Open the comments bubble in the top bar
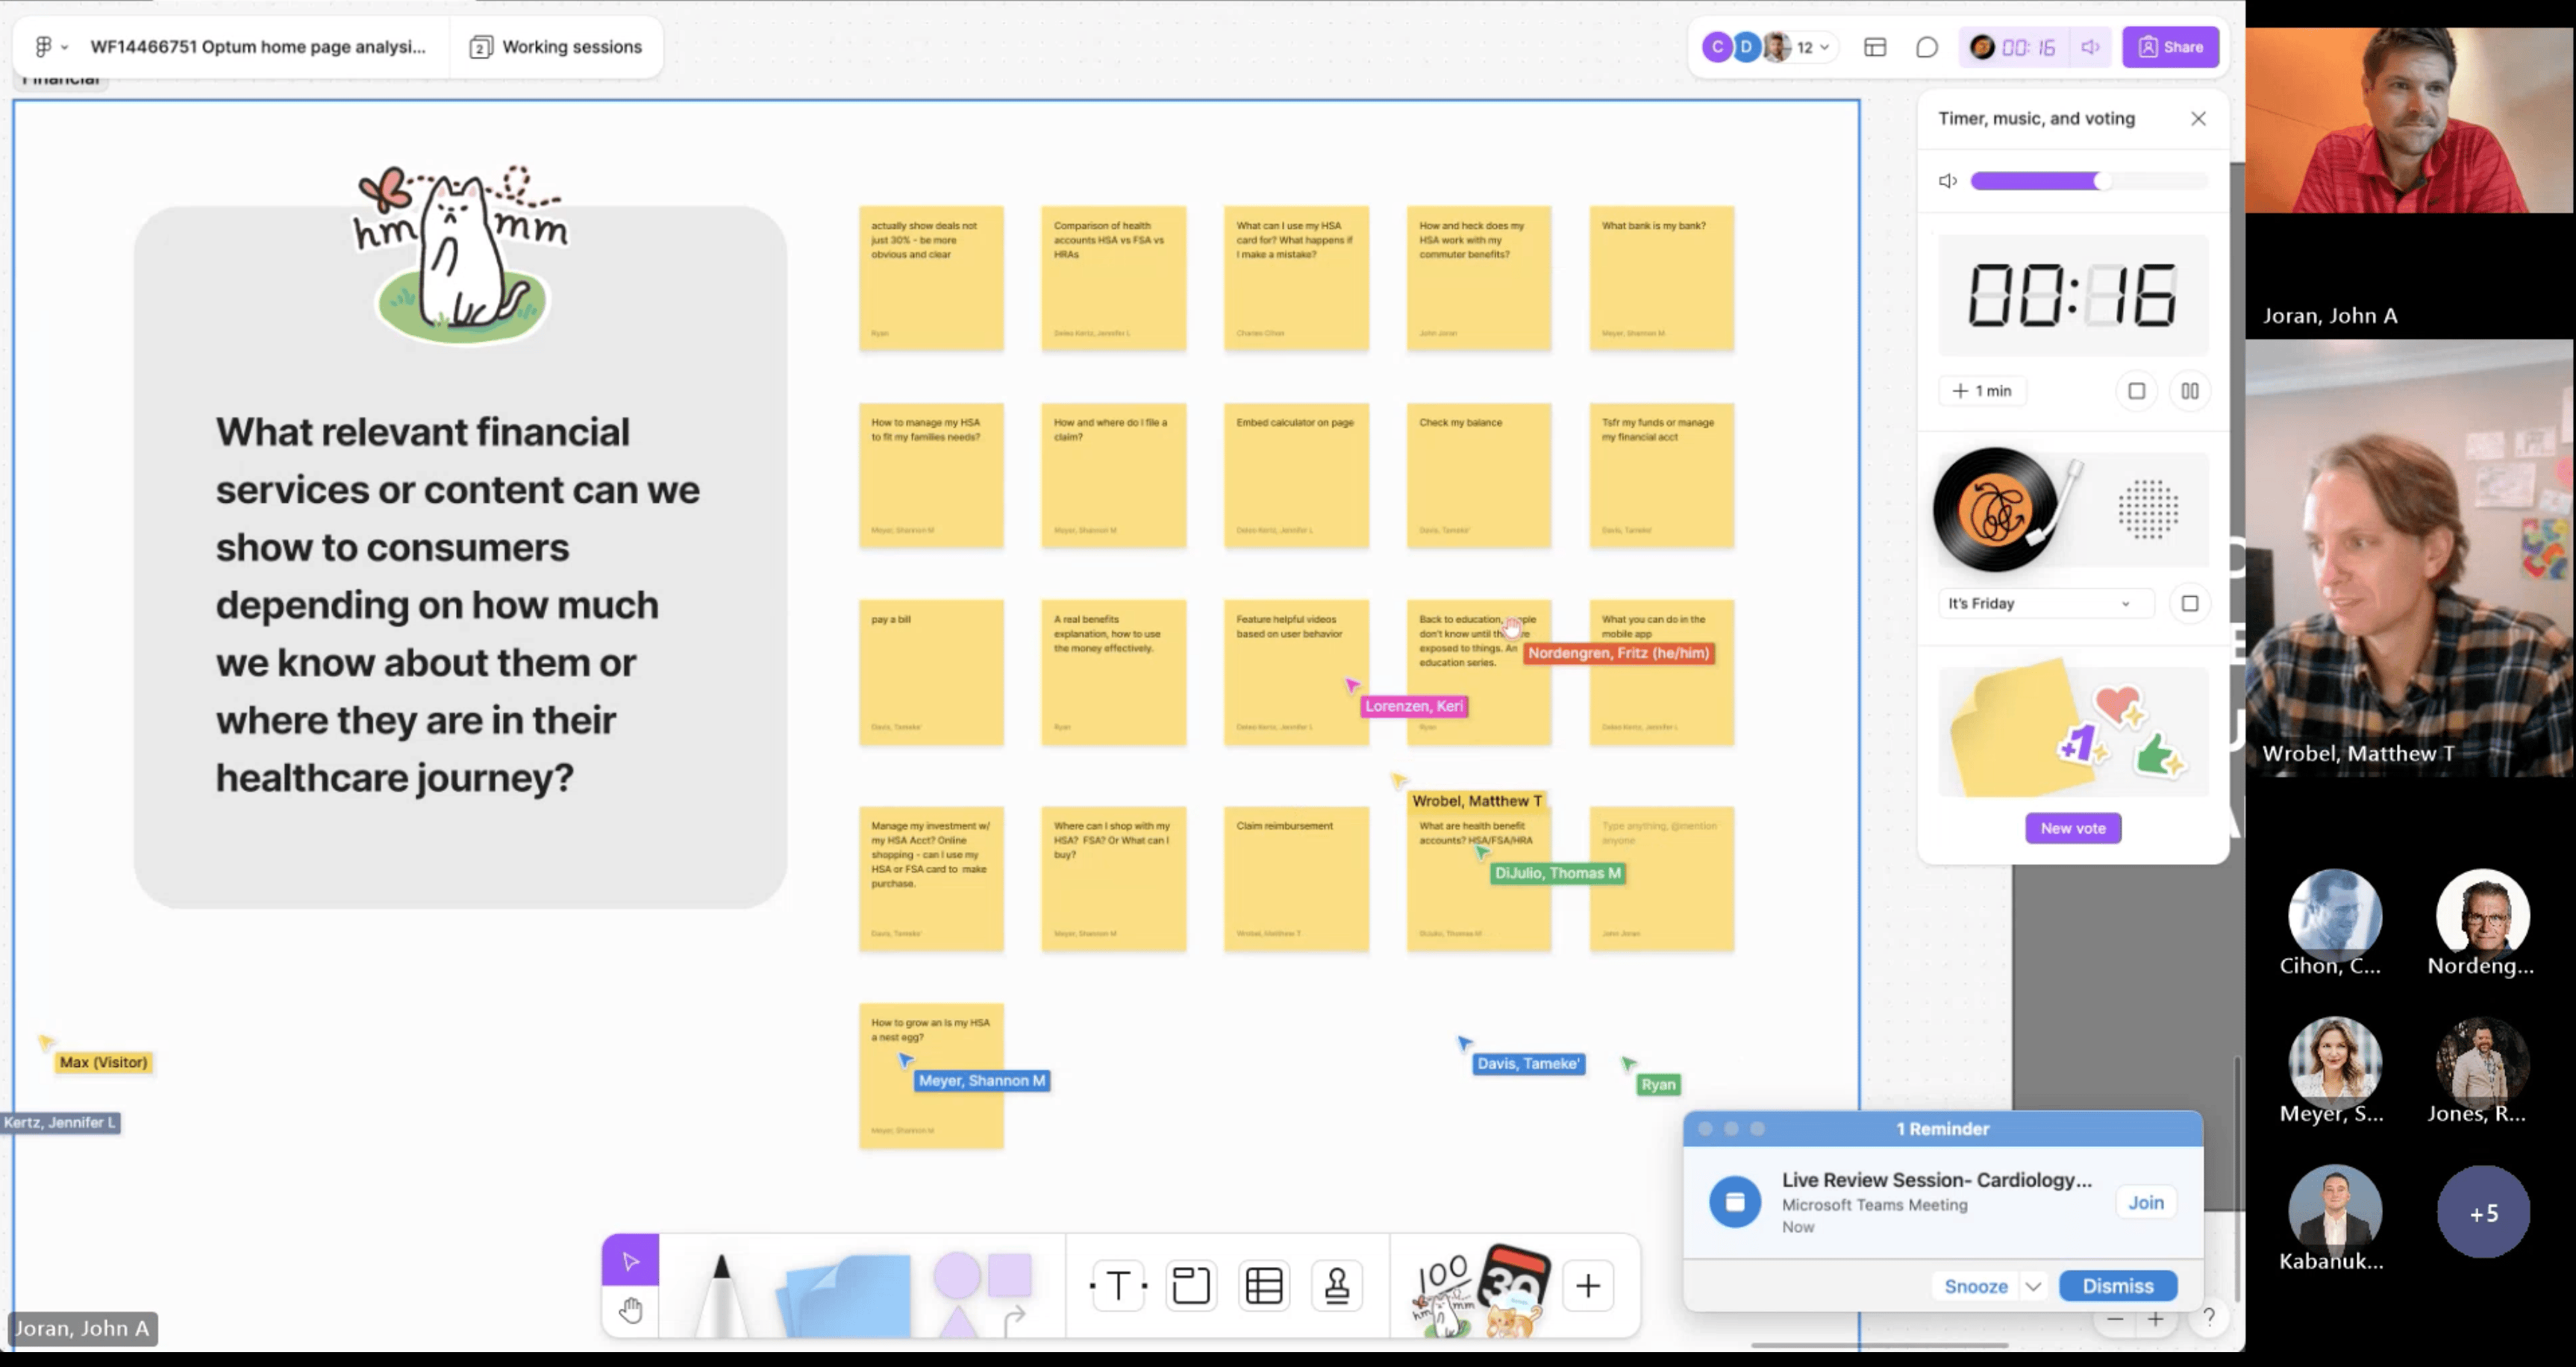This screenshot has width=2576, height=1367. tap(1927, 47)
